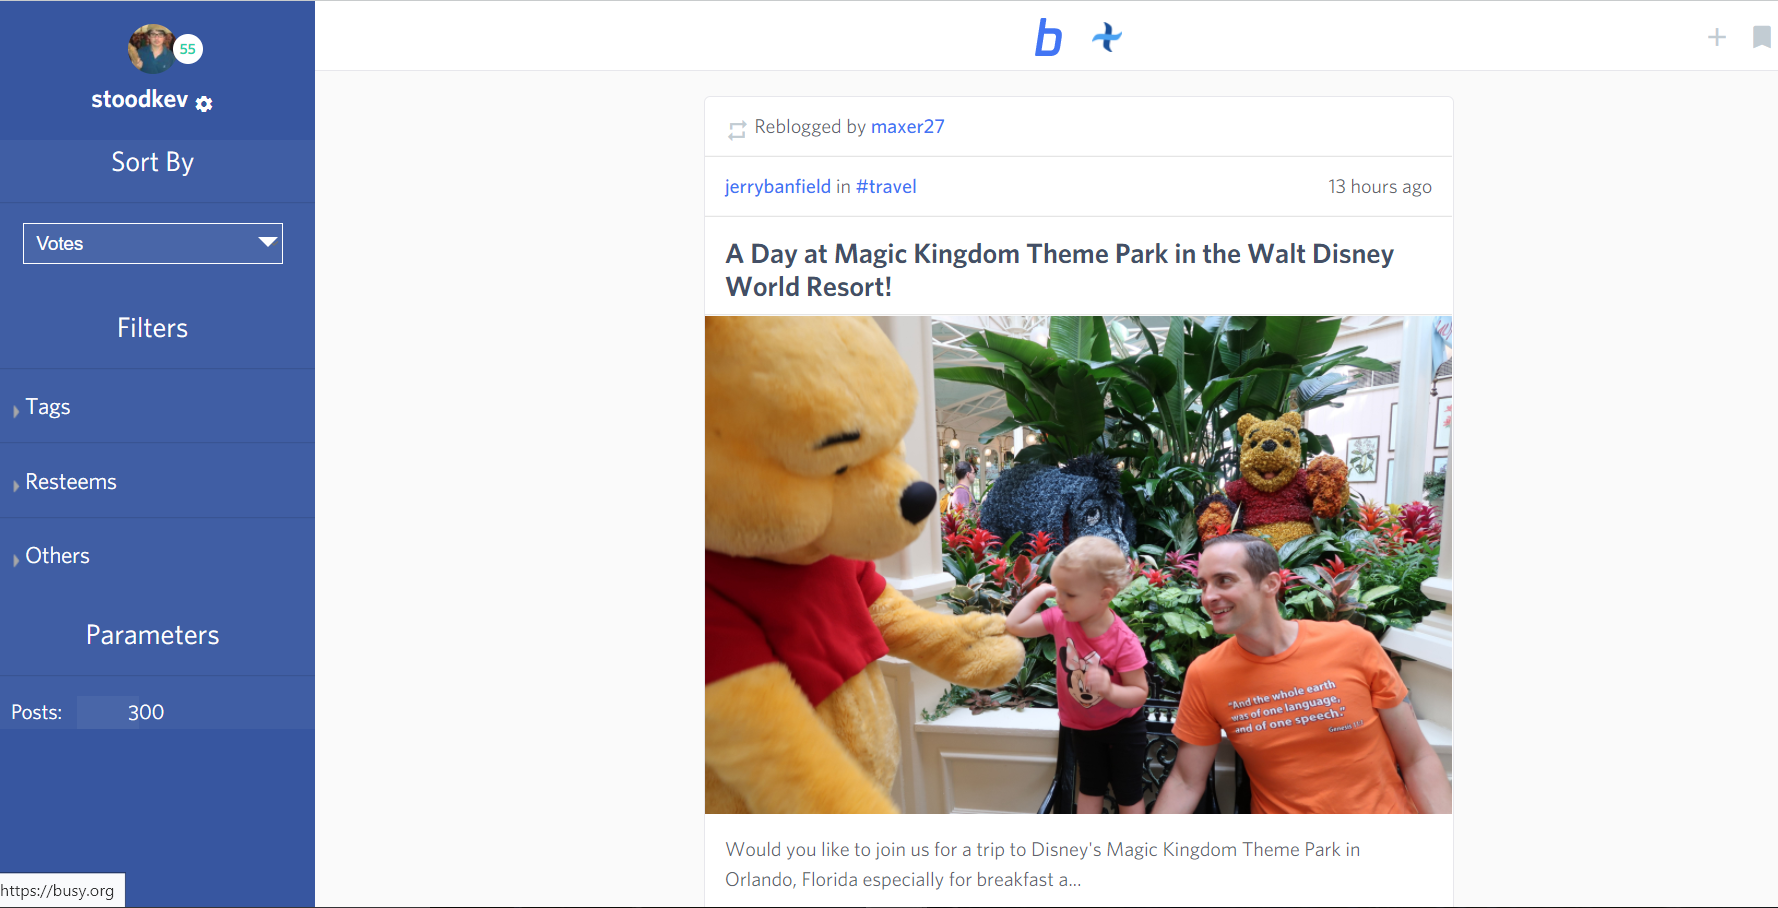The width and height of the screenshot is (1778, 908).
Task: Click the blue plus-shaped extension logo
Action: pyautogui.click(x=1107, y=37)
